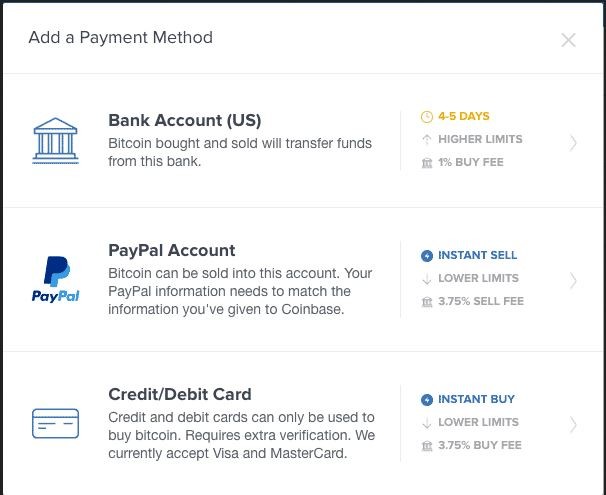This screenshot has height=495, width=606.
Task: Click the 4-5 DAYS label
Action: point(464,116)
